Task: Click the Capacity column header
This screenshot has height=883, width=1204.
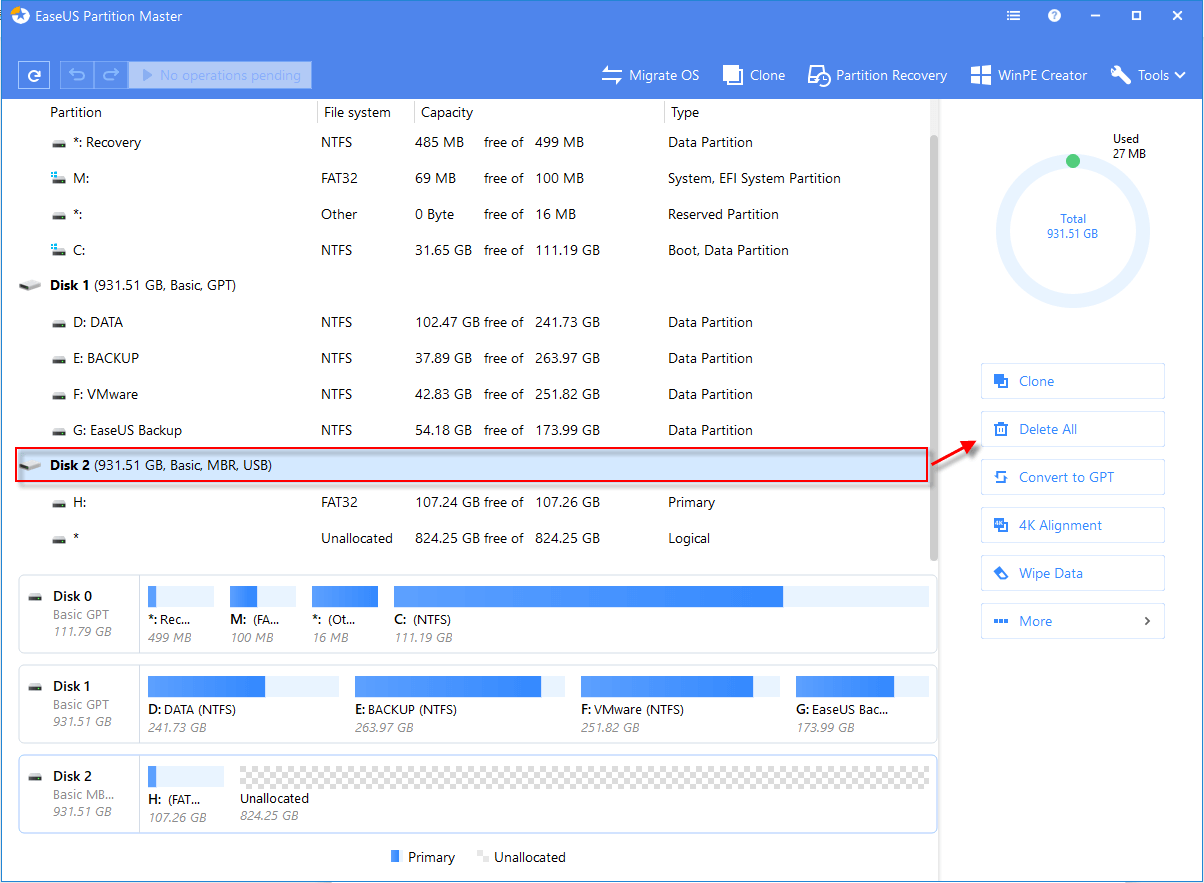Action: (447, 112)
